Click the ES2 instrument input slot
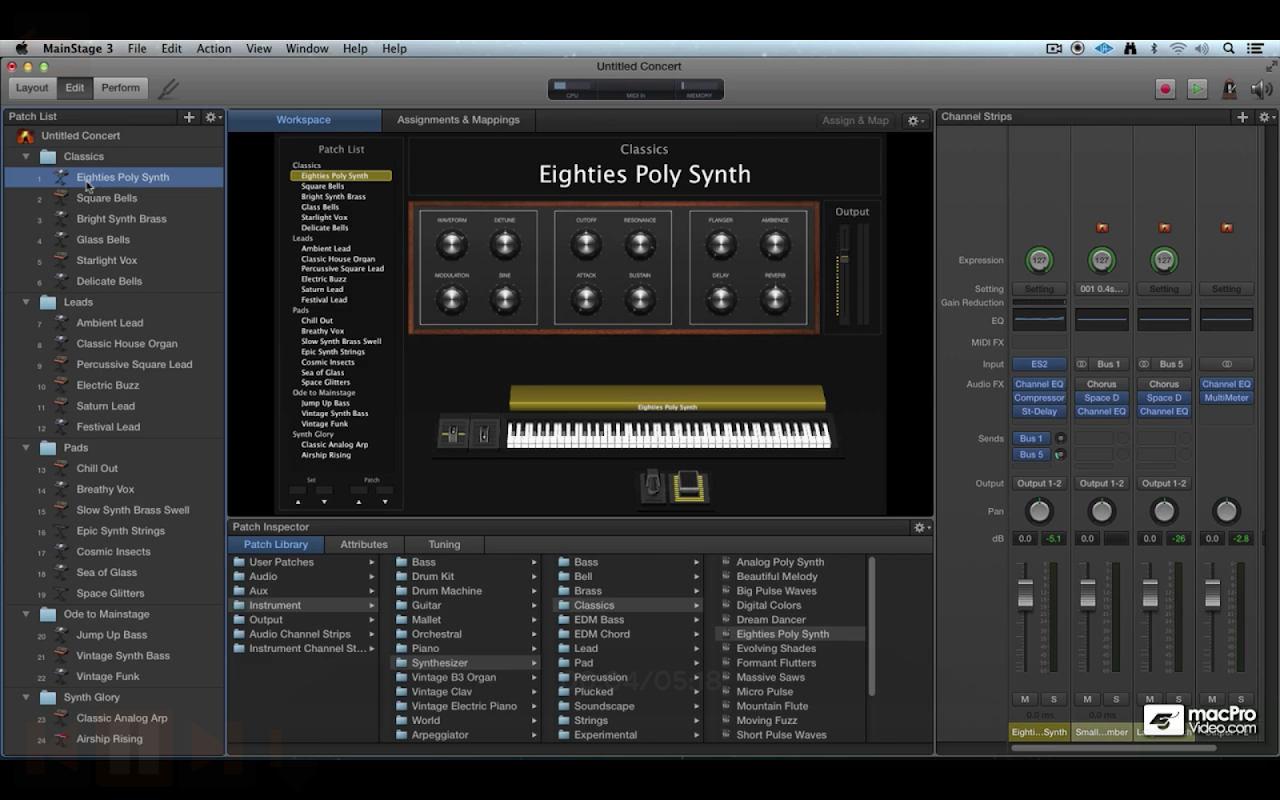Screen dimensions: 1280x800 [x=1039, y=364]
